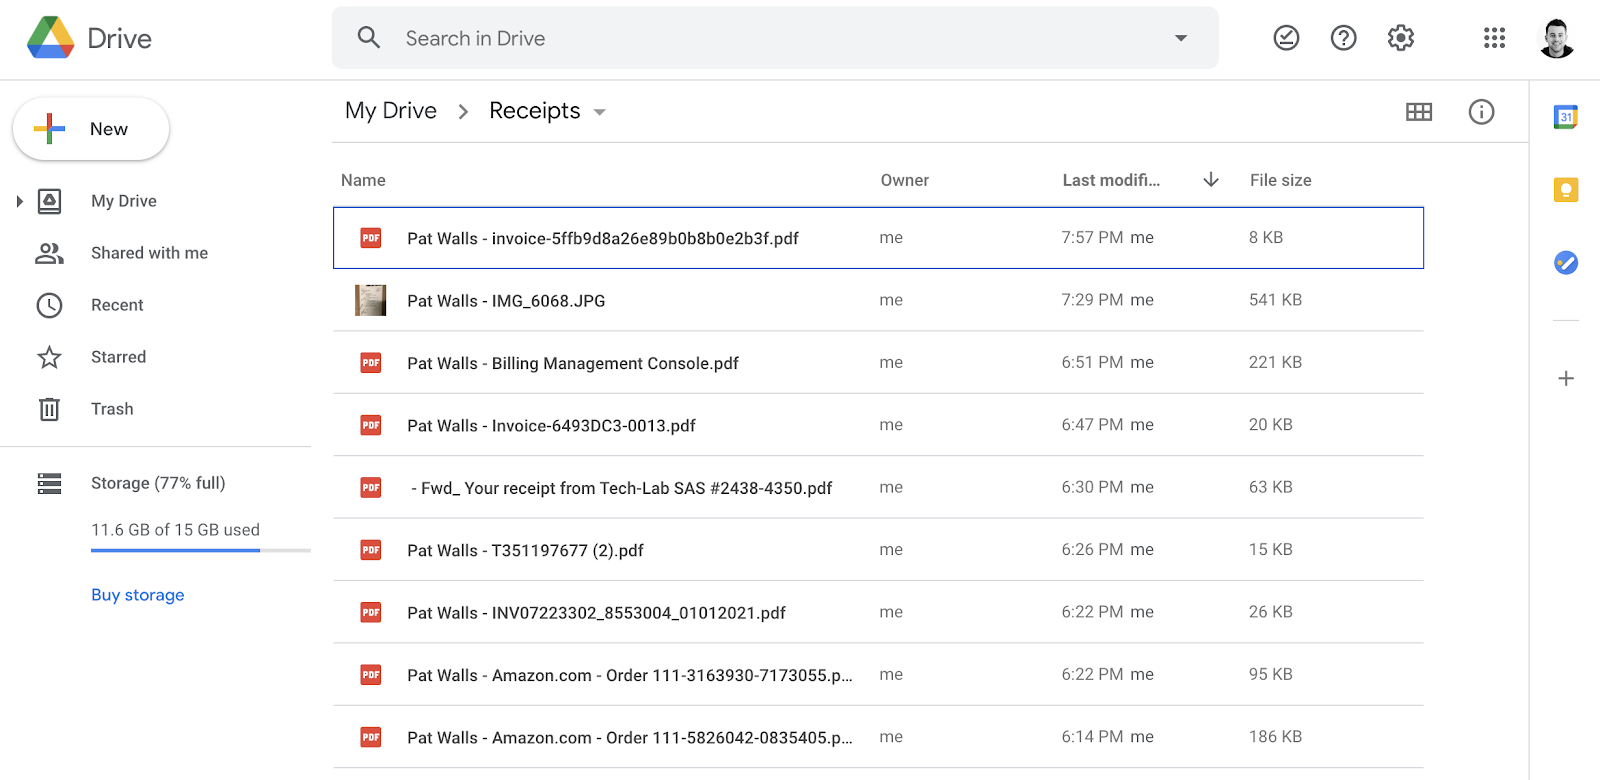Open the settings gear menu
Viewport: 1600px width, 780px height.
click(x=1401, y=38)
